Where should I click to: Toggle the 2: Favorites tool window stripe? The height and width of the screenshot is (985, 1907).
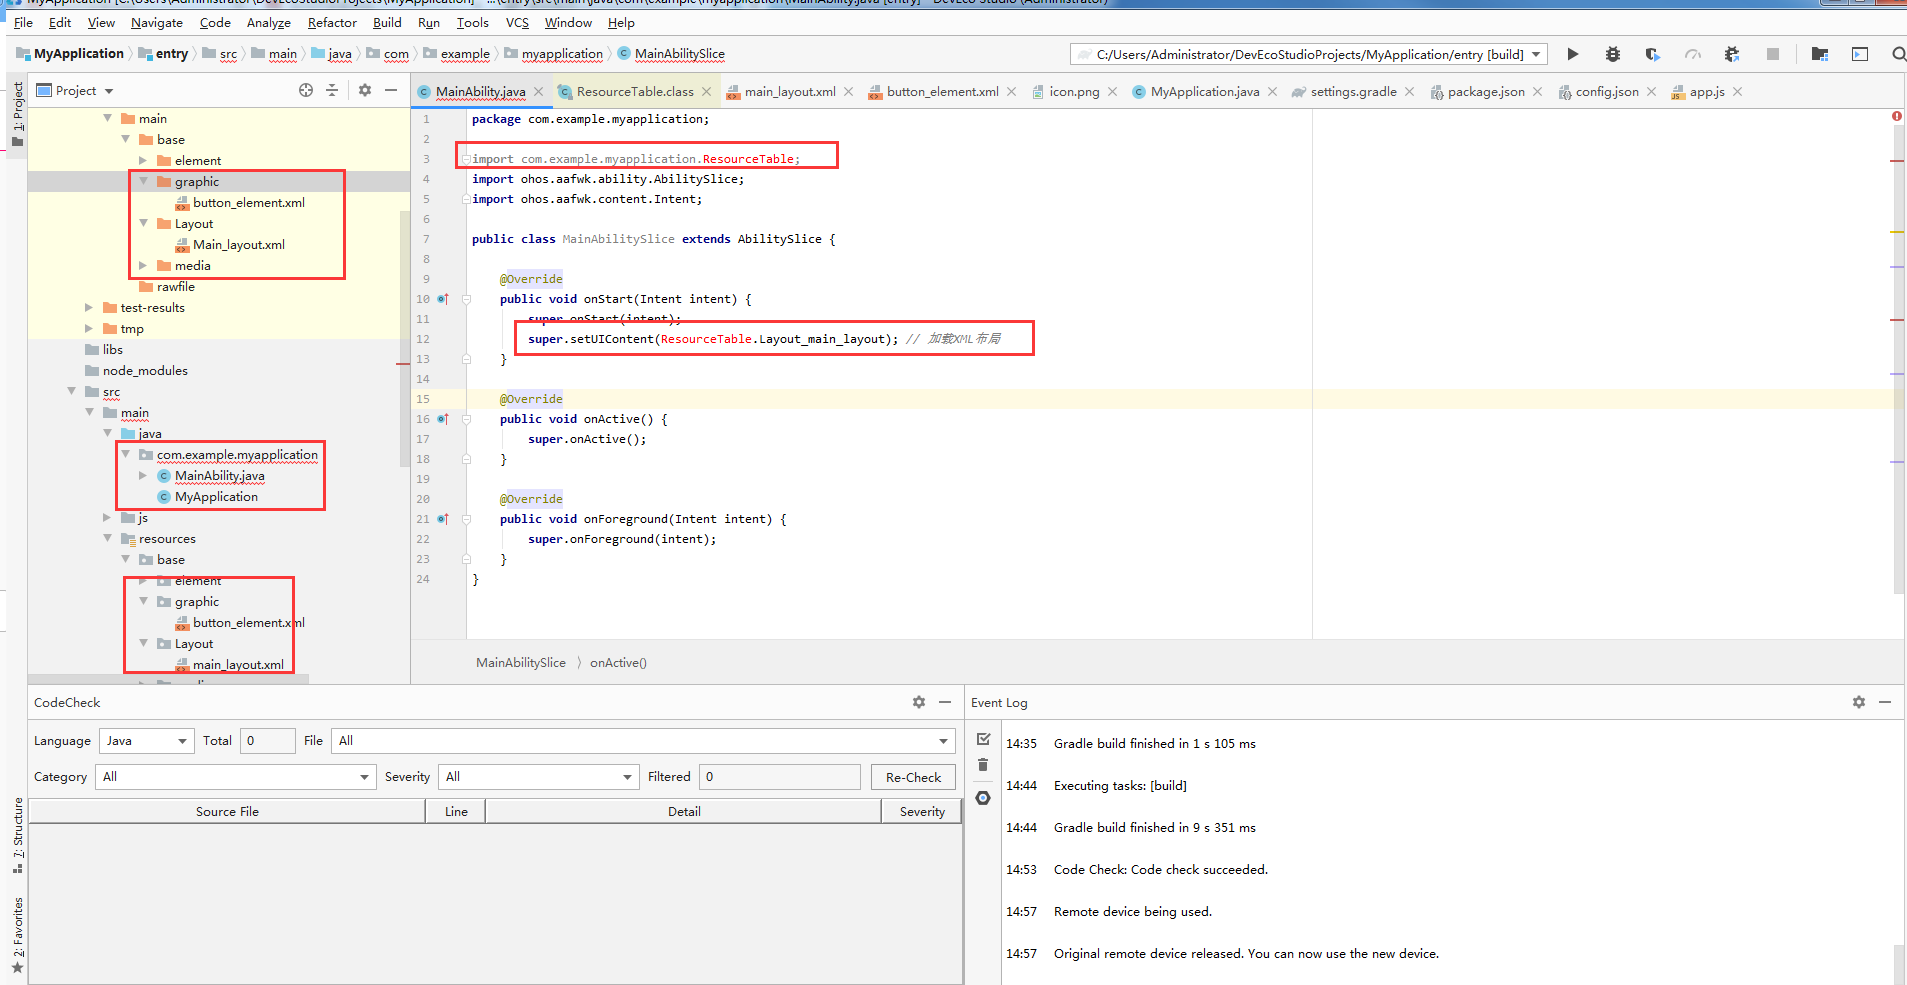17,935
